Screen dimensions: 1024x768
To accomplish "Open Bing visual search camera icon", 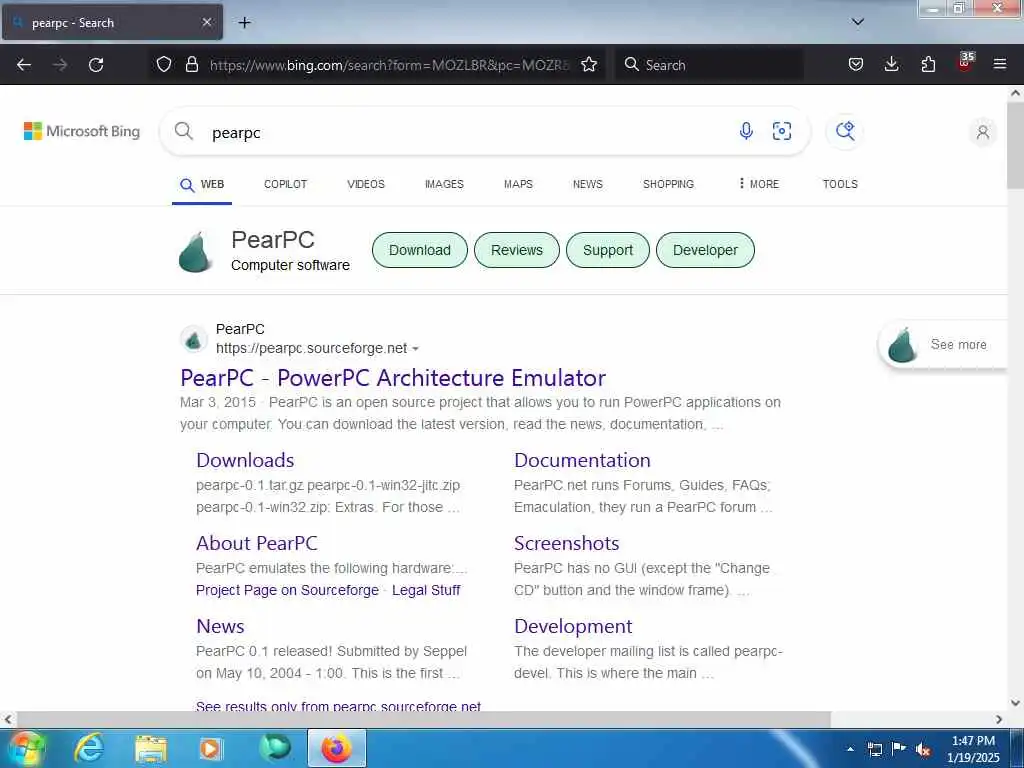I will click(x=782, y=131).
